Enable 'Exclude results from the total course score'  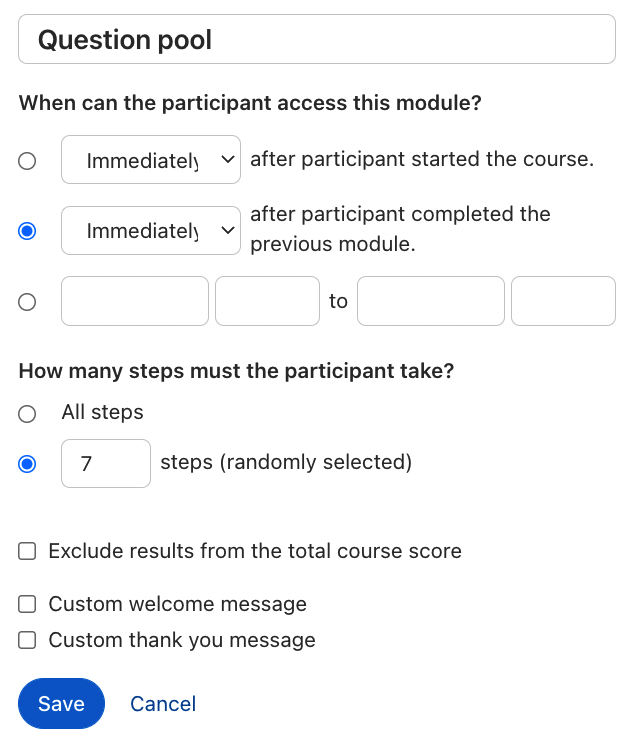(x=28, y=551)
